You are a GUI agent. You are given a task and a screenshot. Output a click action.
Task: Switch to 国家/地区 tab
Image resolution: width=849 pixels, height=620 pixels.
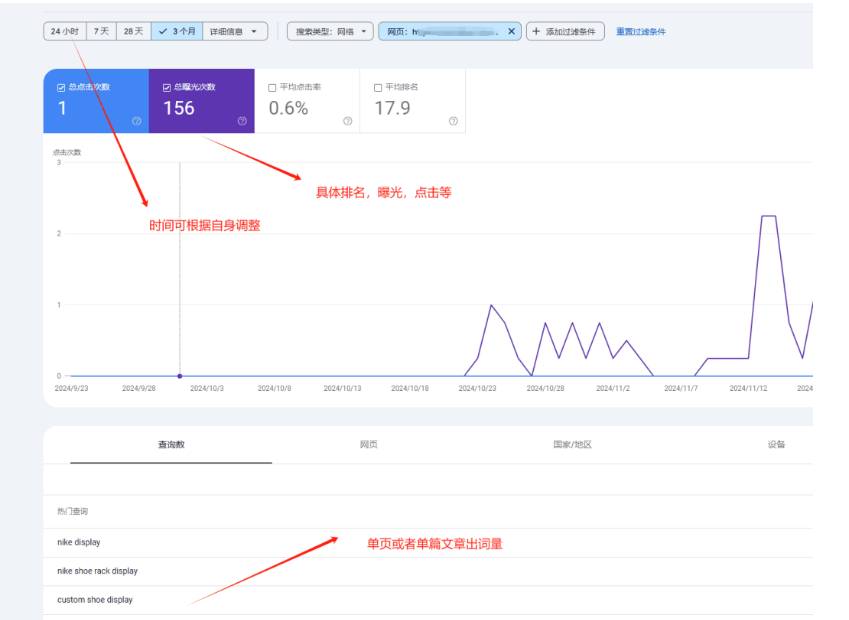(x=573, y=445)
